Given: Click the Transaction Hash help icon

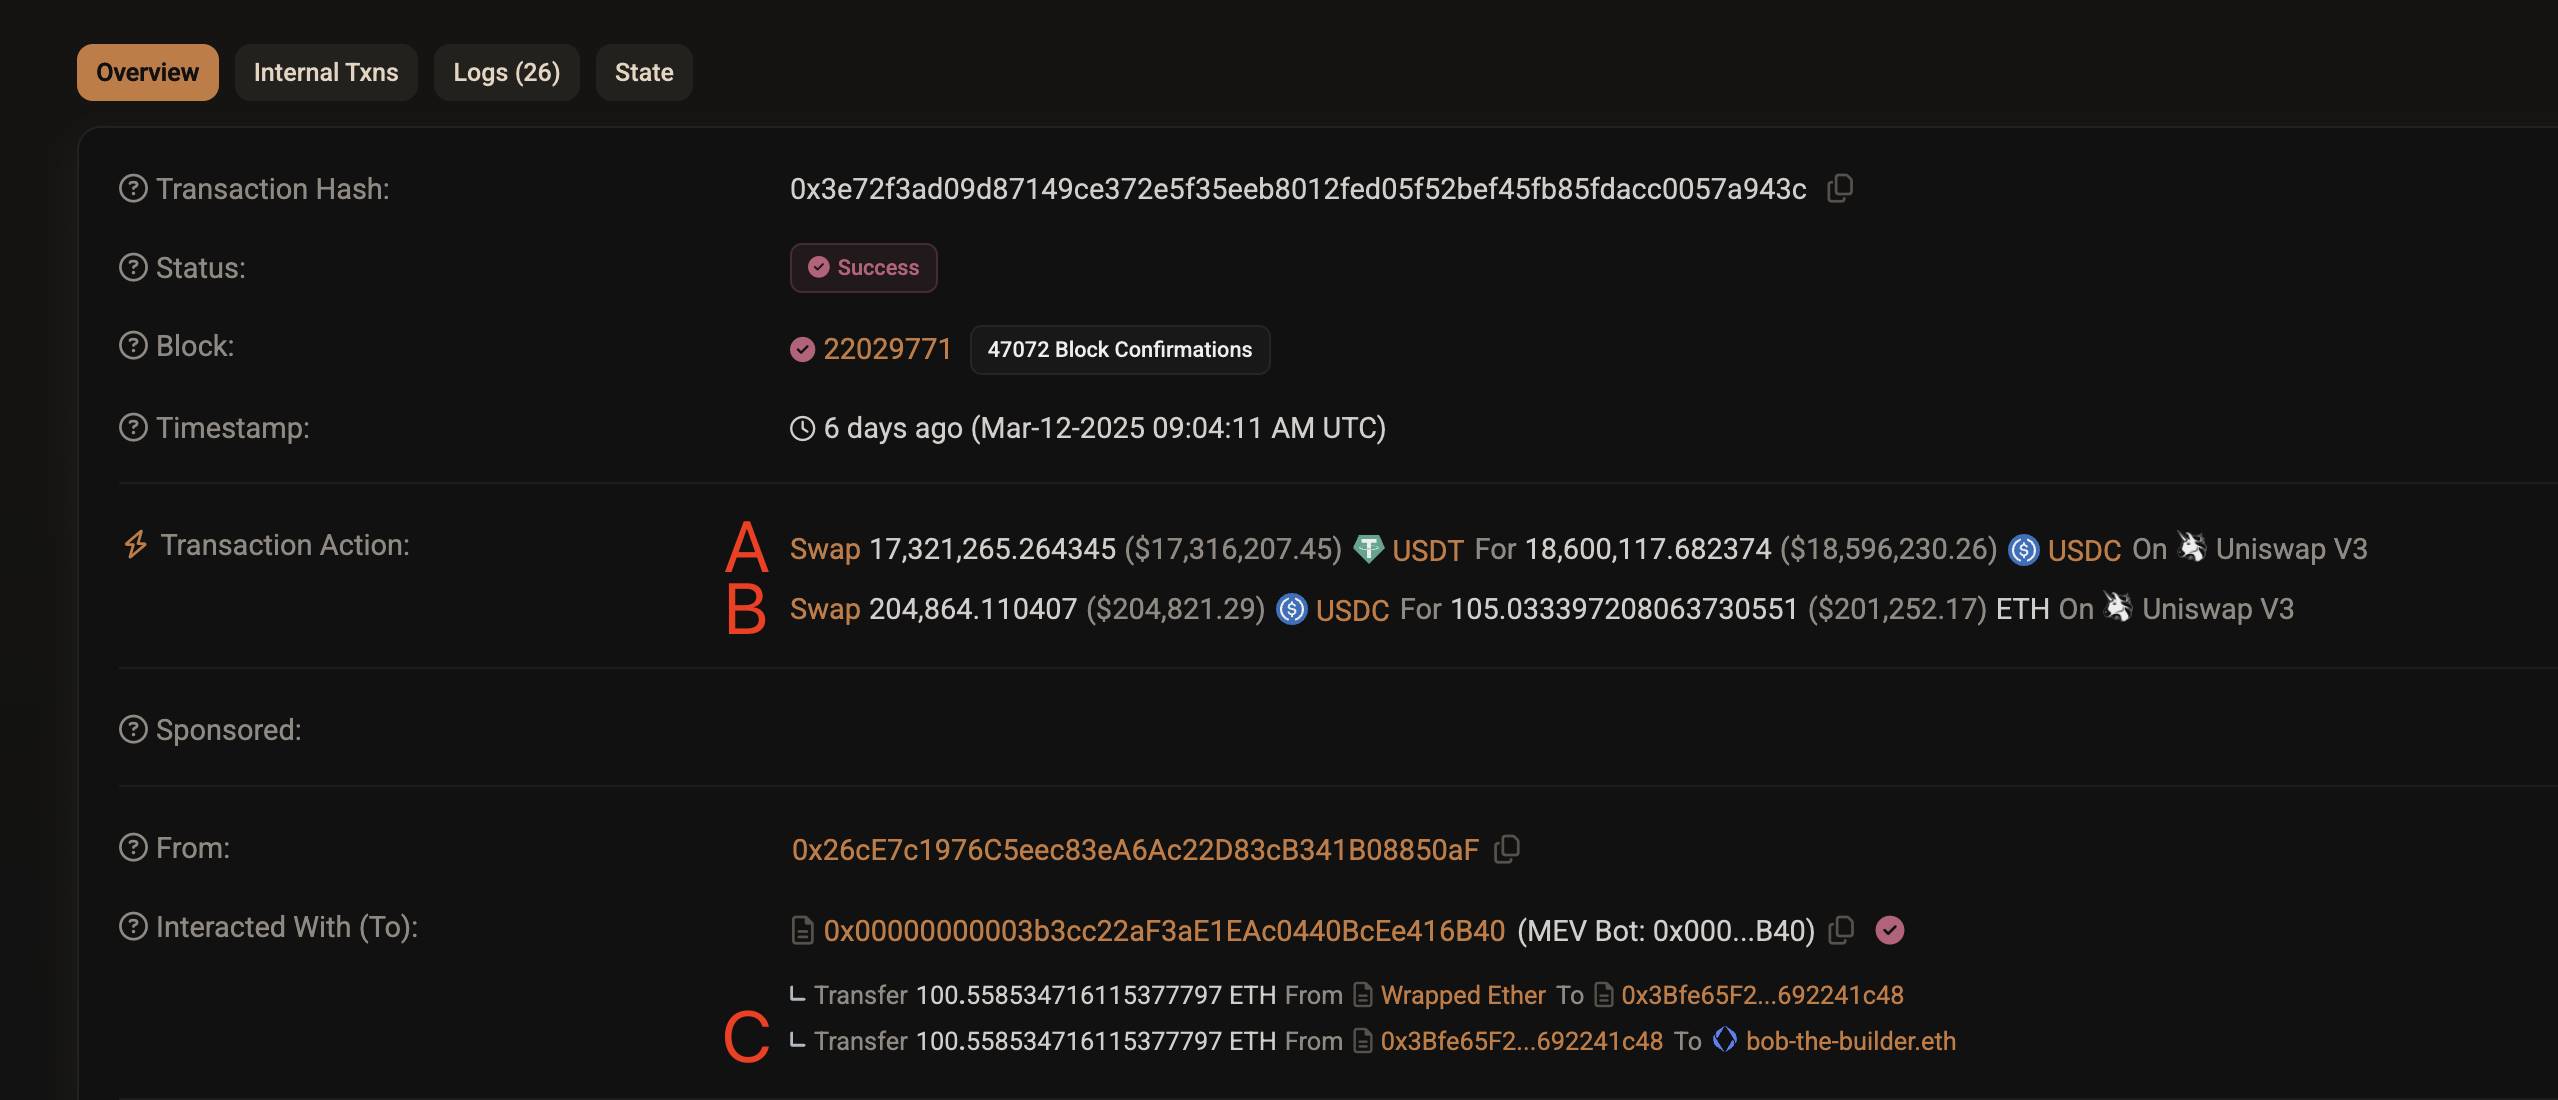Looking at the screenshot, I should (x=133, y=188).
